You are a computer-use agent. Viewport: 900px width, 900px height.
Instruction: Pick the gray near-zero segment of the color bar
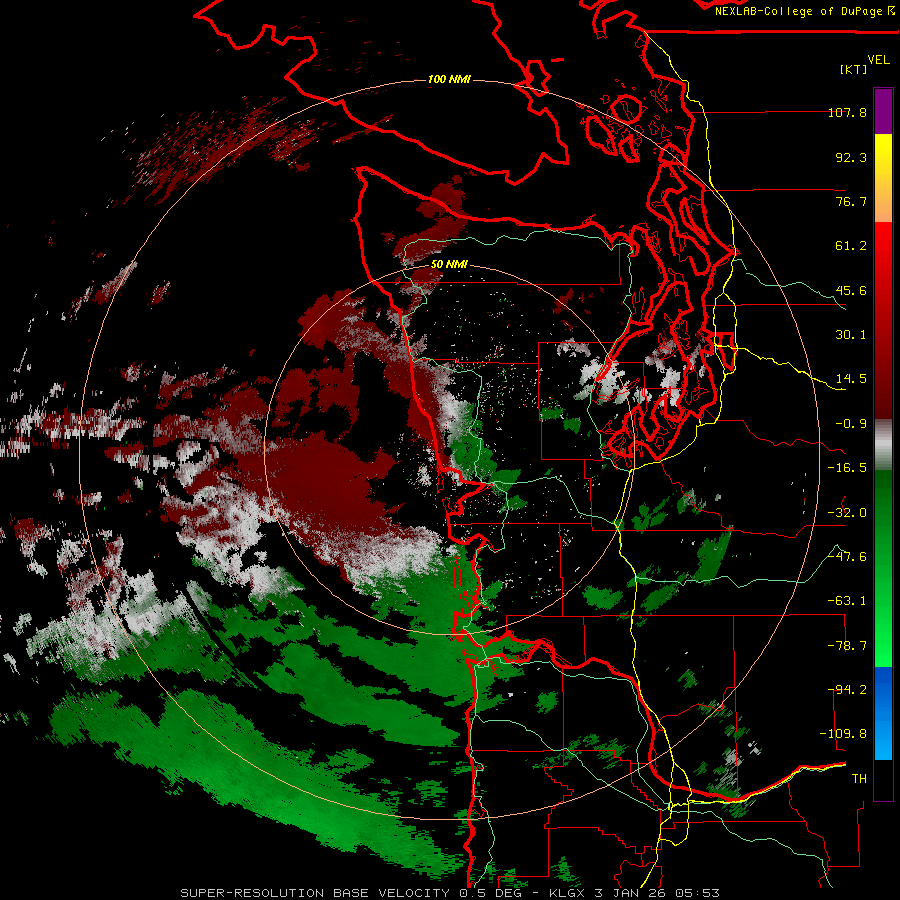pyautogui.click(x=883, y=444)
